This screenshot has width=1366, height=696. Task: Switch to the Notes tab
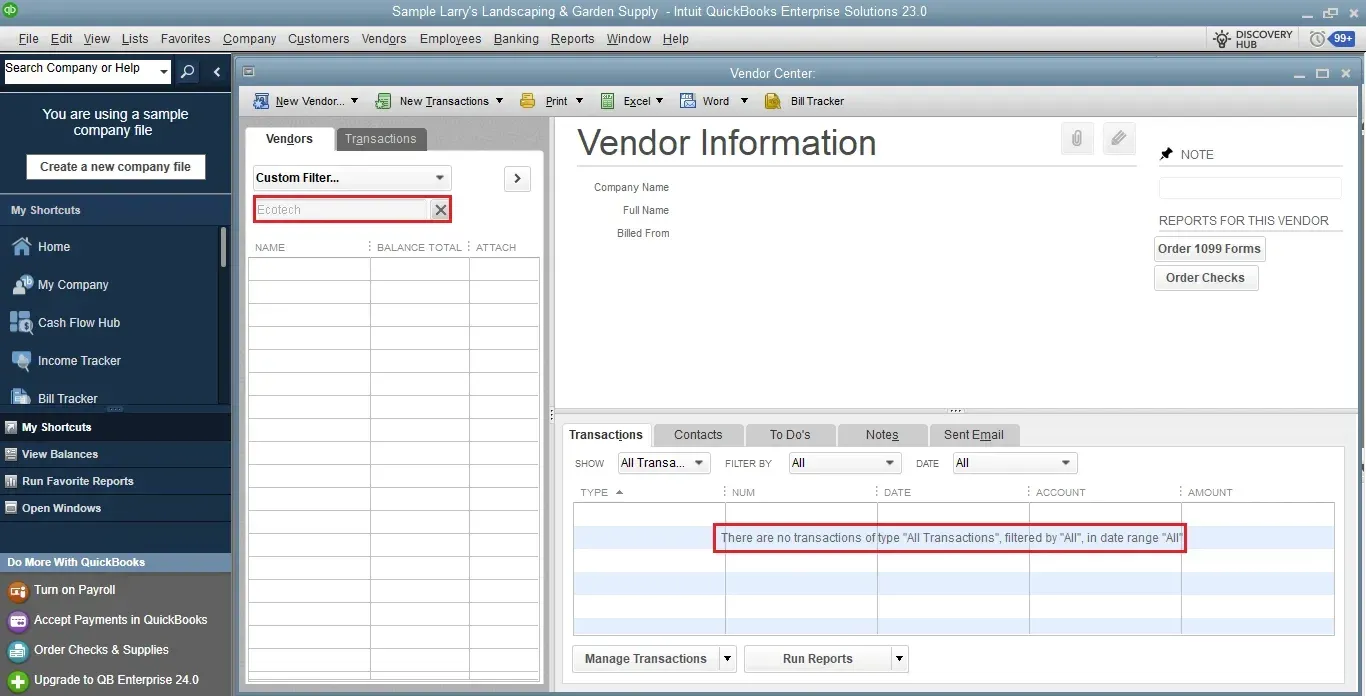(882, 435)
